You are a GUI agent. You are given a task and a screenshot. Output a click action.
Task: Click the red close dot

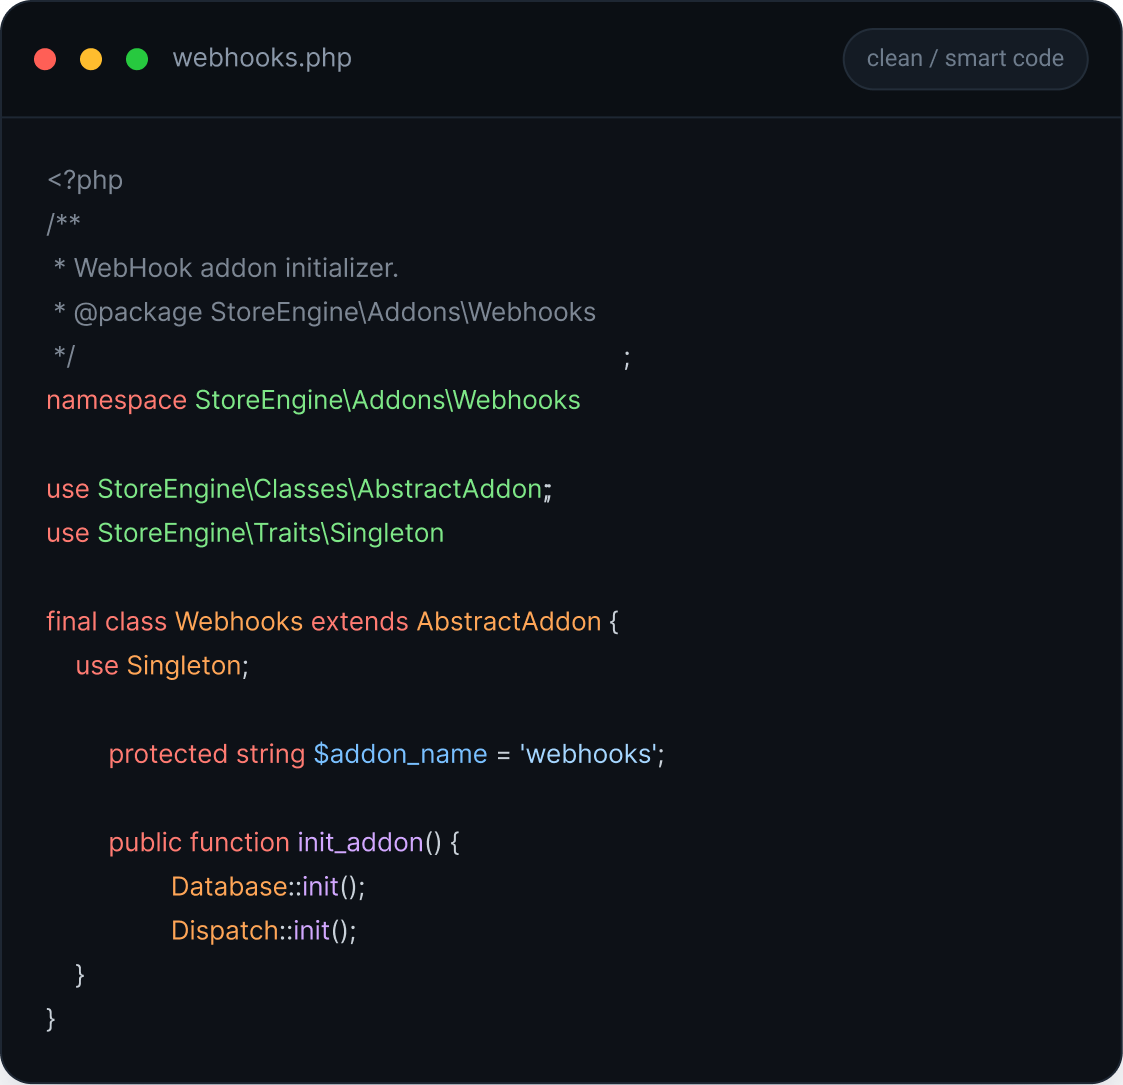pos(45,59)
